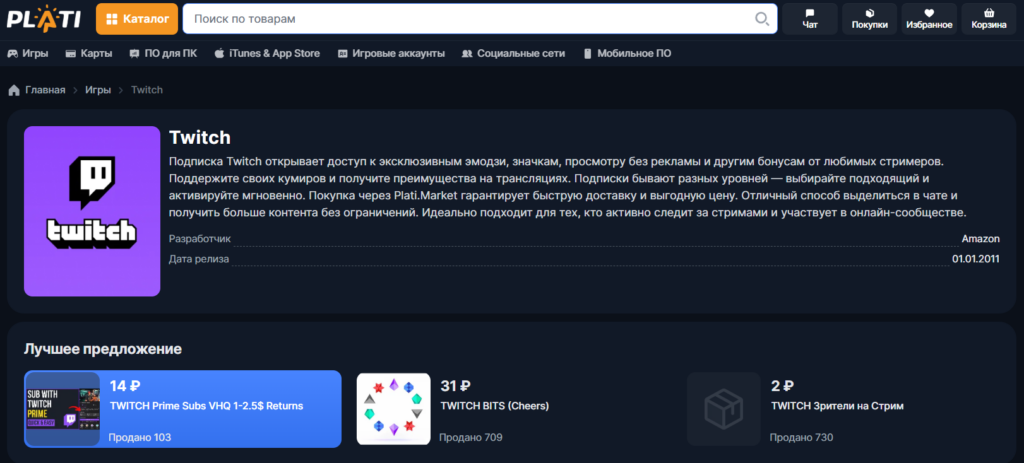Go to Игры breadcrumb link
Screen dimensions: 1024x463
[x=98, y=90]
